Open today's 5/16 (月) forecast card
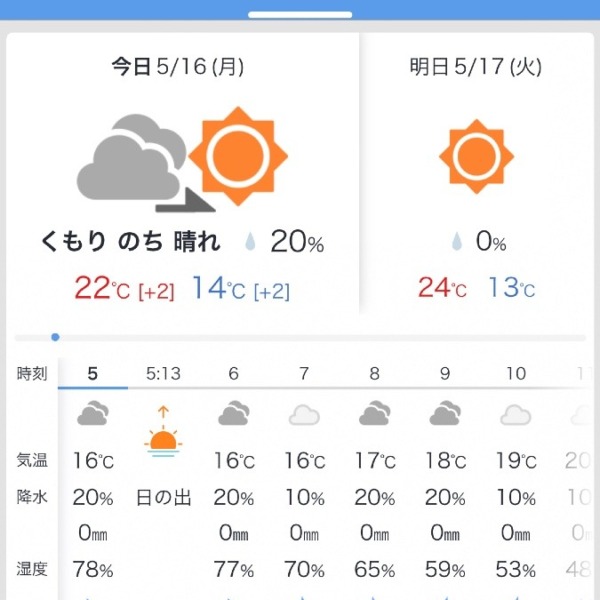The image size is (600, 600). click(183, 173)
